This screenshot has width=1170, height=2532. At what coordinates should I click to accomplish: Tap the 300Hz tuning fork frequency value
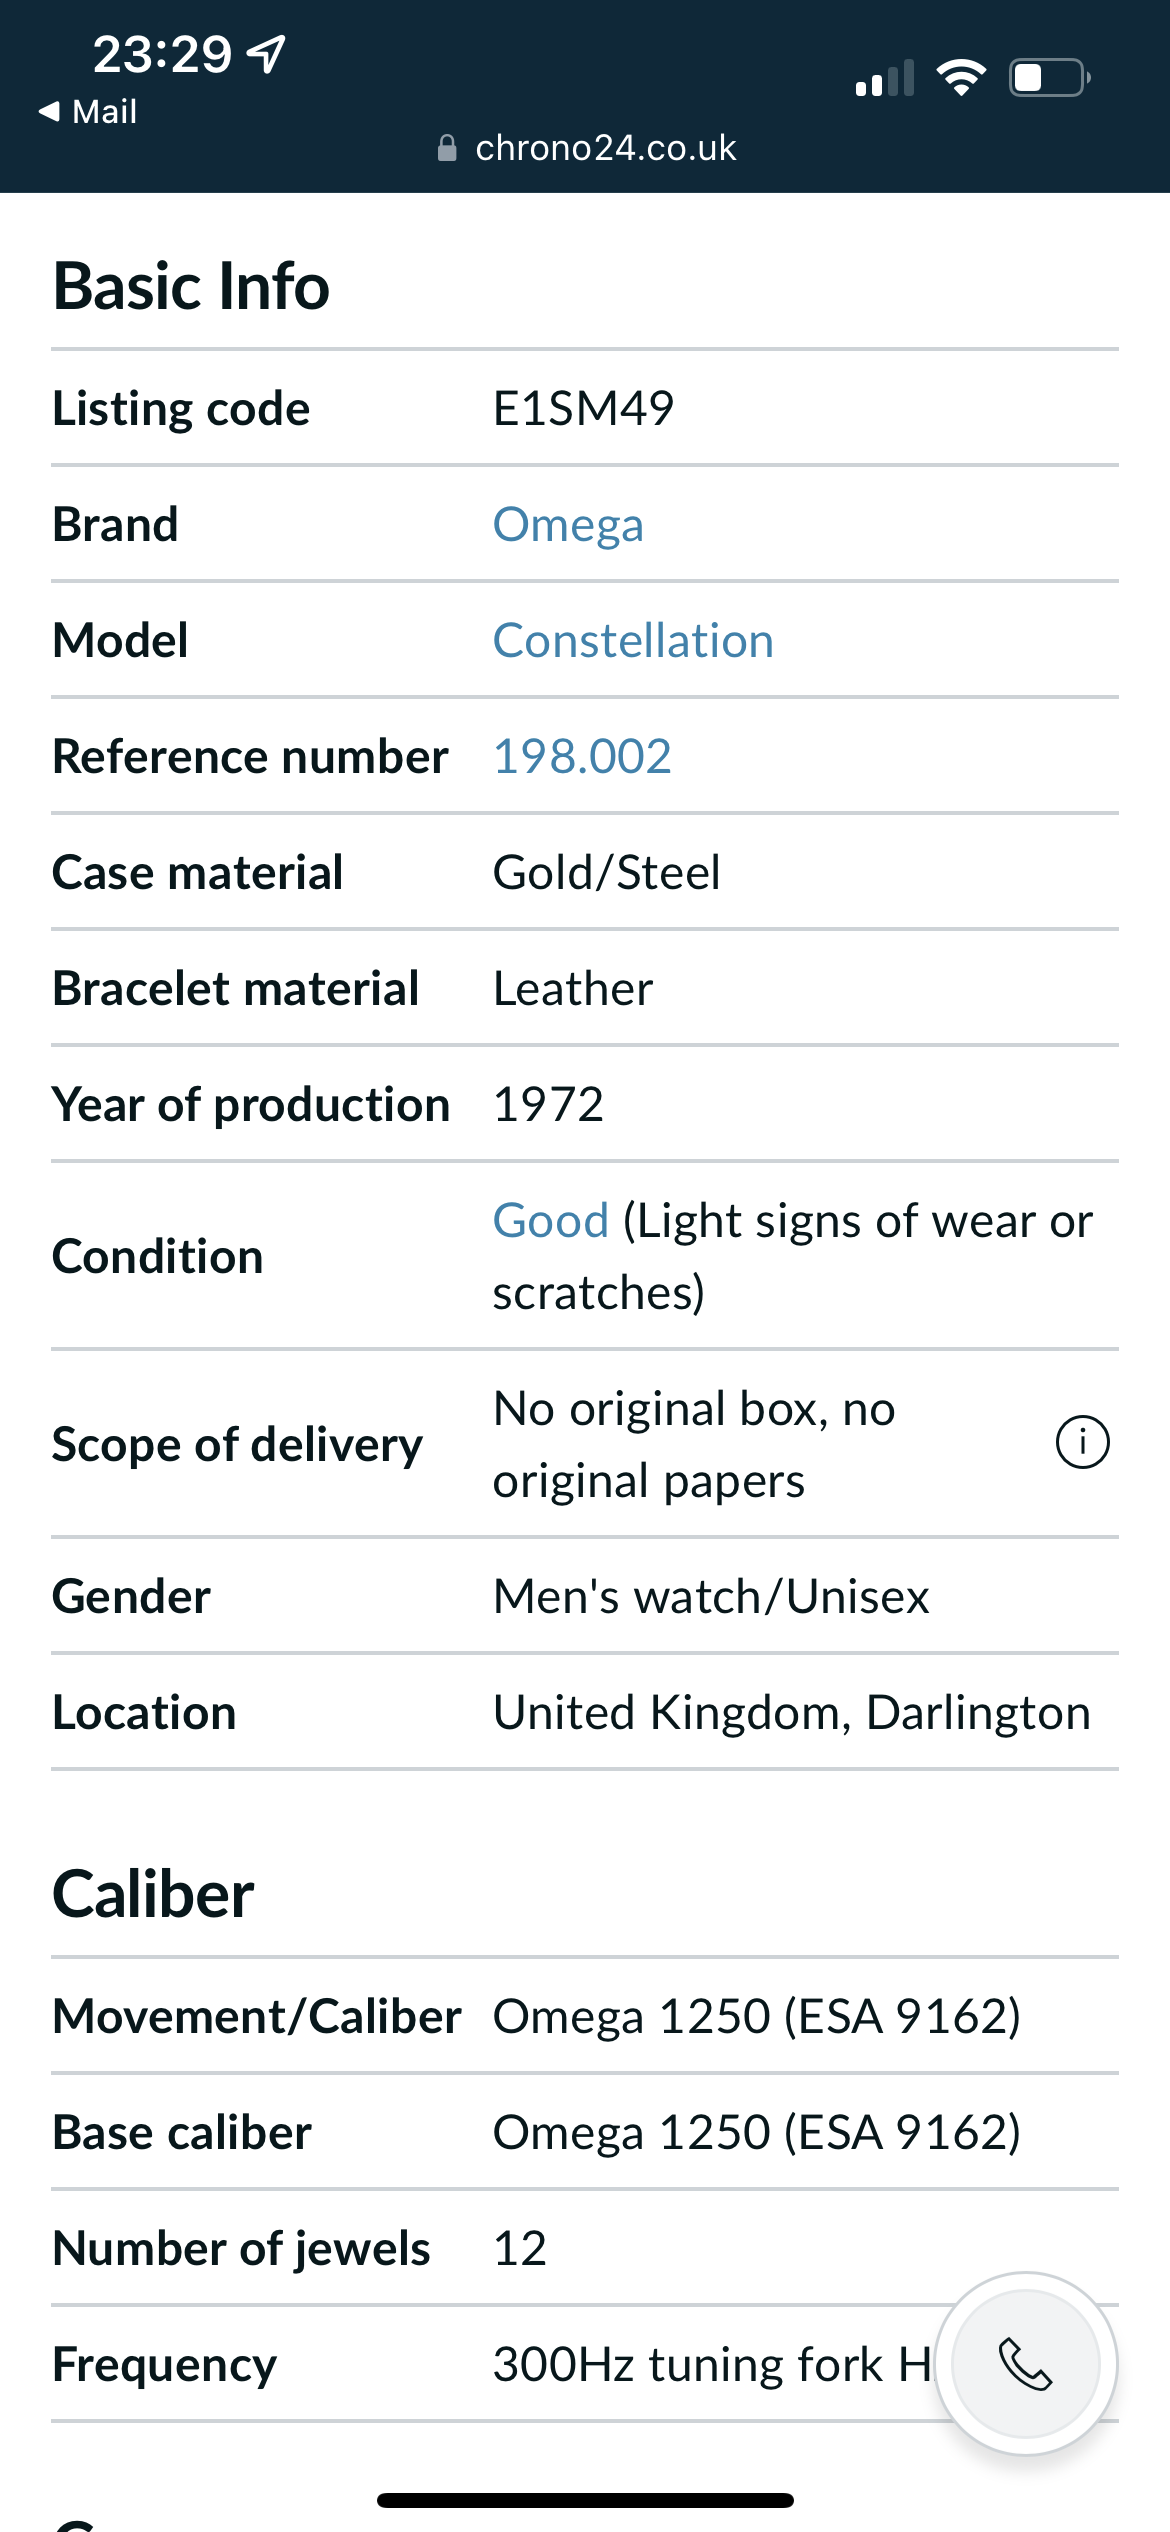click(712, 2364)
